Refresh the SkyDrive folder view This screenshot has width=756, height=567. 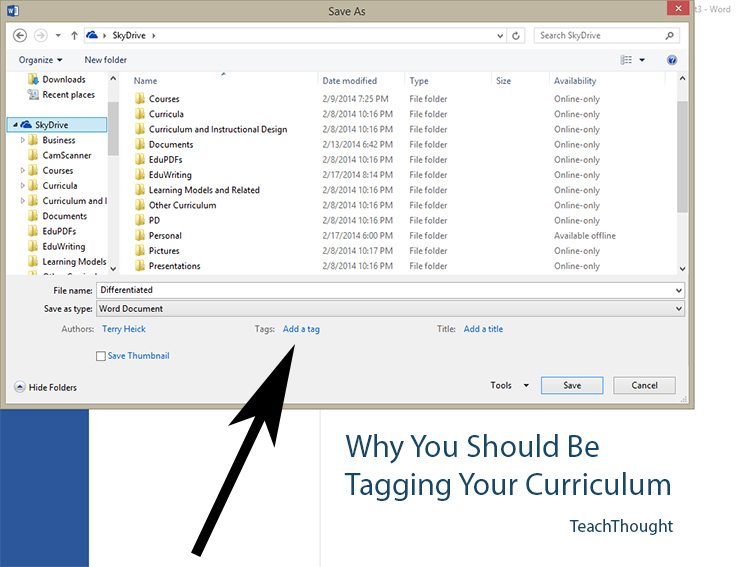point(516,35)
